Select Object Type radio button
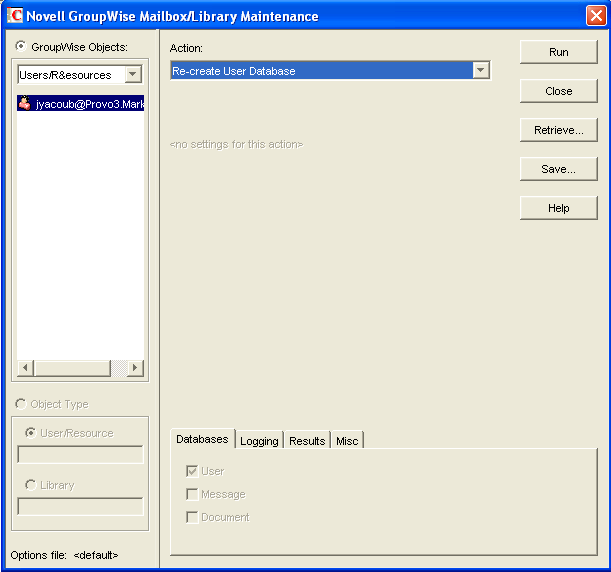 click(21, 404)
